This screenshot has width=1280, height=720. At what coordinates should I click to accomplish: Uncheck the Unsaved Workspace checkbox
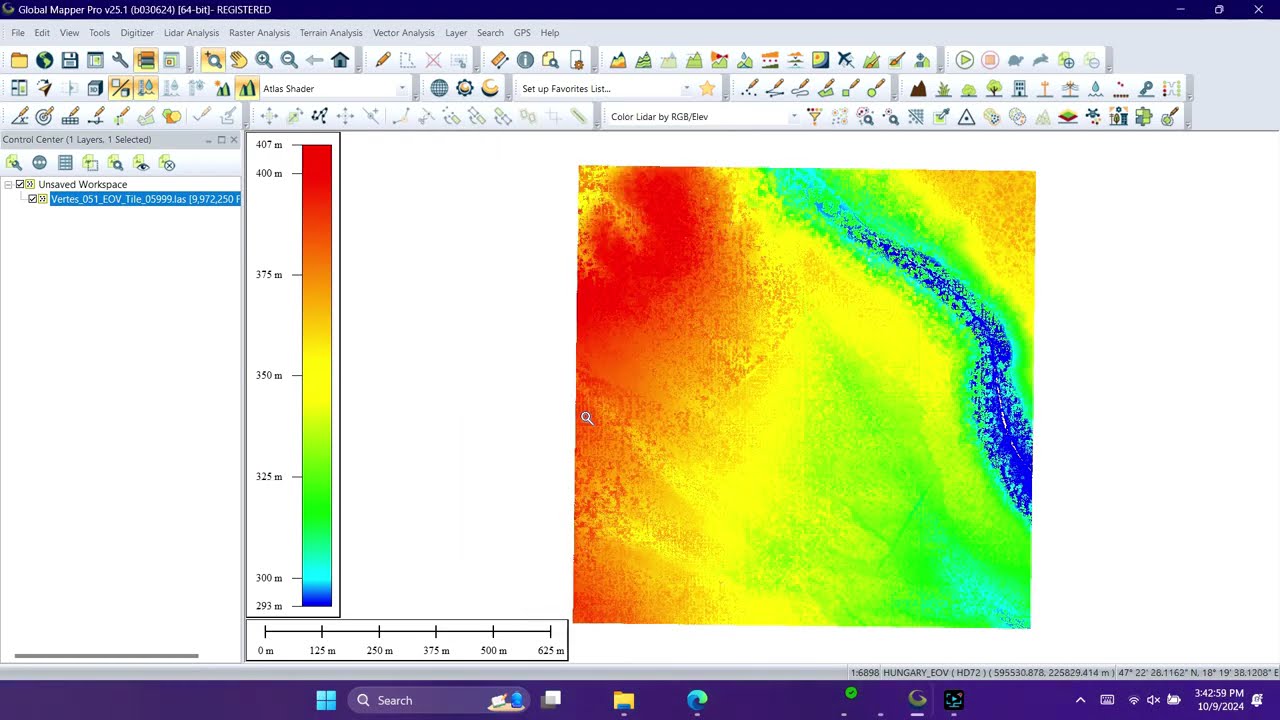coord(19,184)
